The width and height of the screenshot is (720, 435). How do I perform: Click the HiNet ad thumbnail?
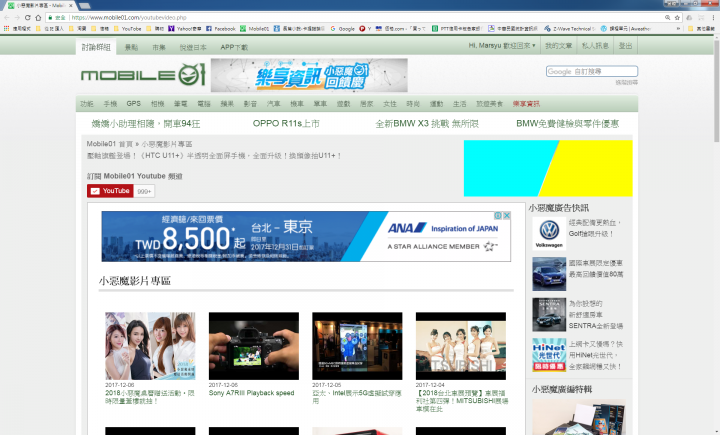click(549, 355)
